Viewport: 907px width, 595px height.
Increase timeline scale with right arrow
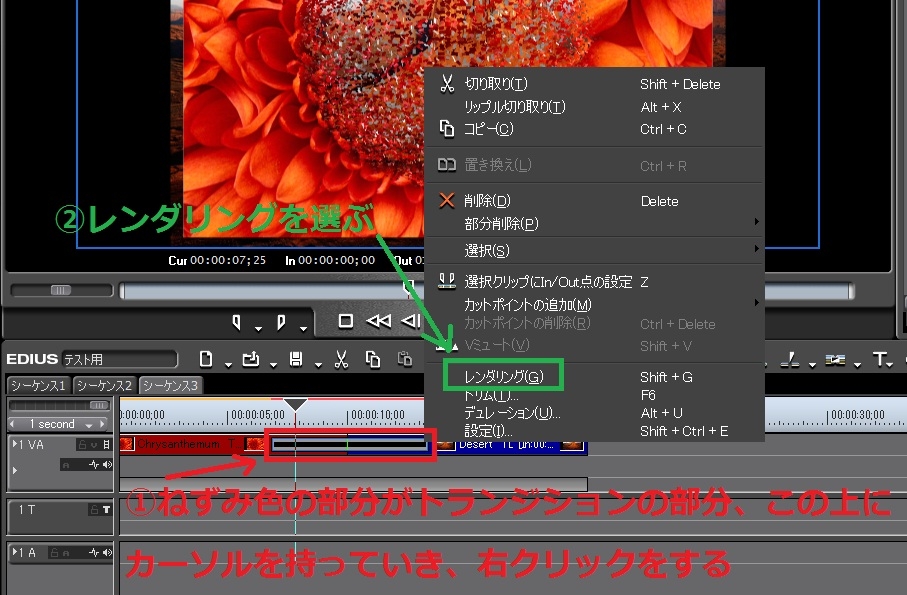click(103, 424)
